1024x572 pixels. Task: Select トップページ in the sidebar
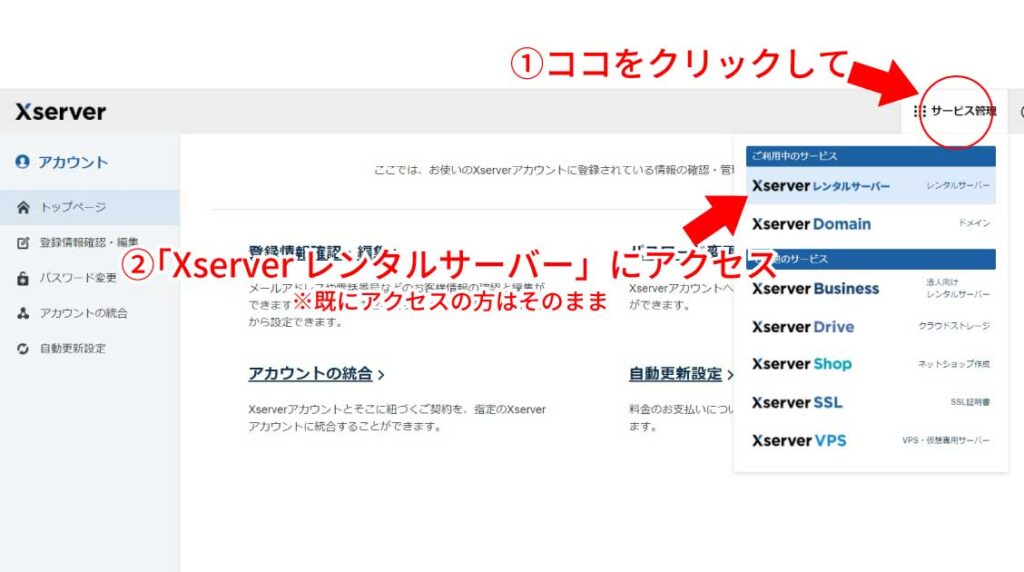tap(89, 208)
